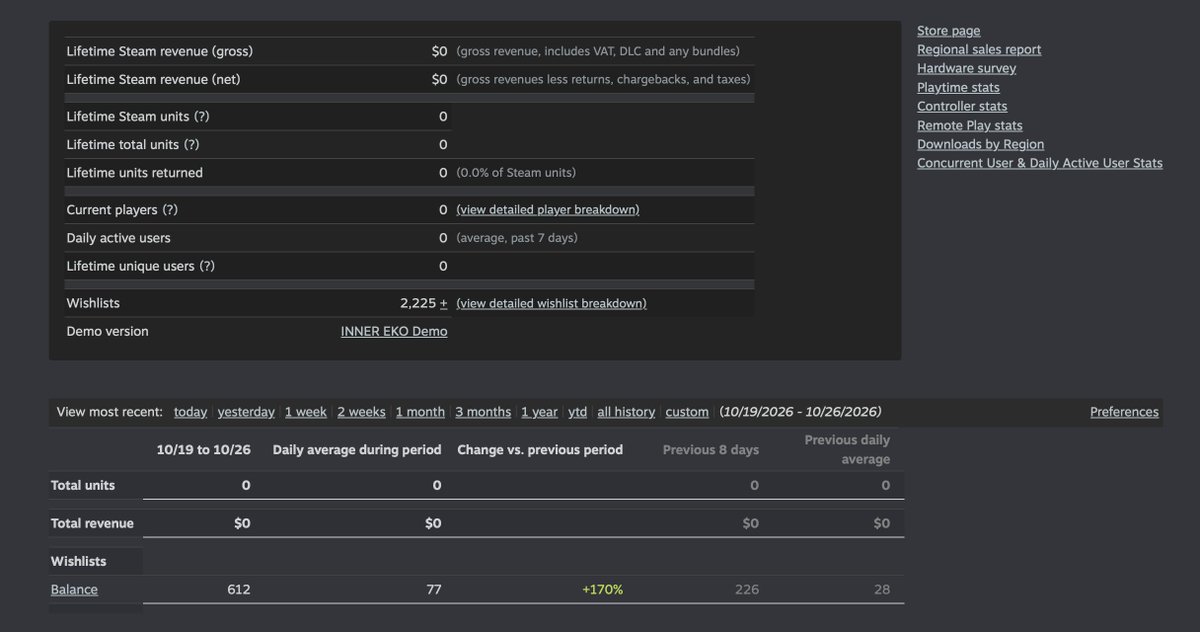Screen dimensions: 1200x632
Task: Select the 1 year range
Action: point(539,412)
